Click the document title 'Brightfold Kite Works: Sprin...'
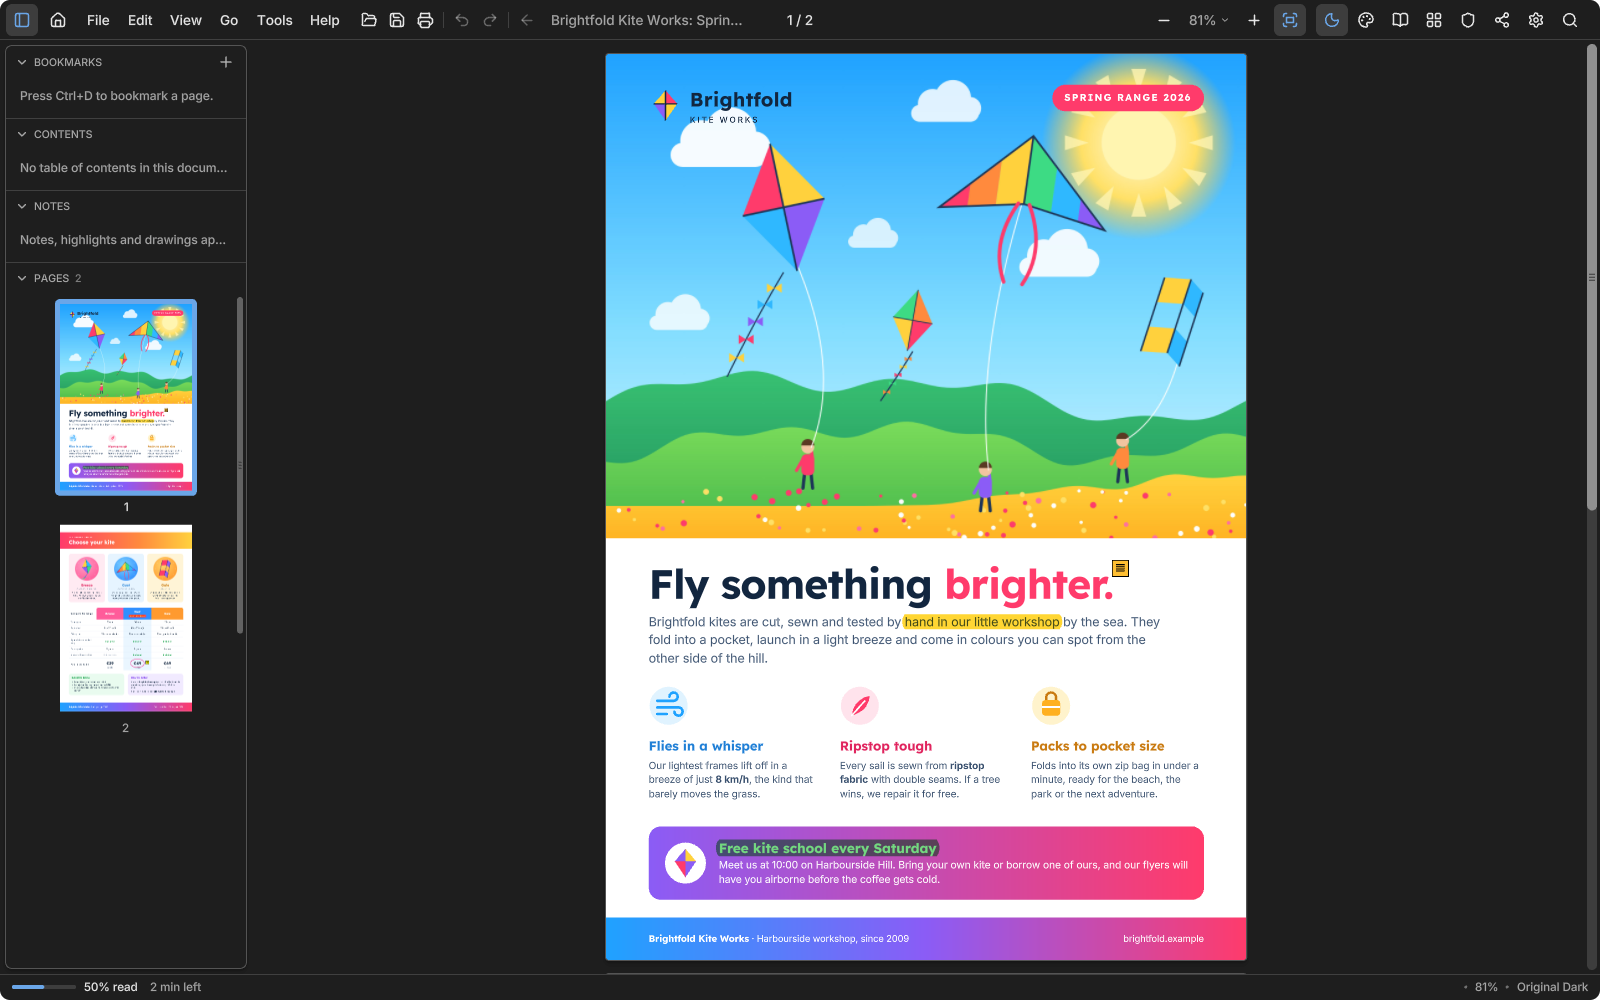The image size is (1600, 1000). (x=646, y=20)
